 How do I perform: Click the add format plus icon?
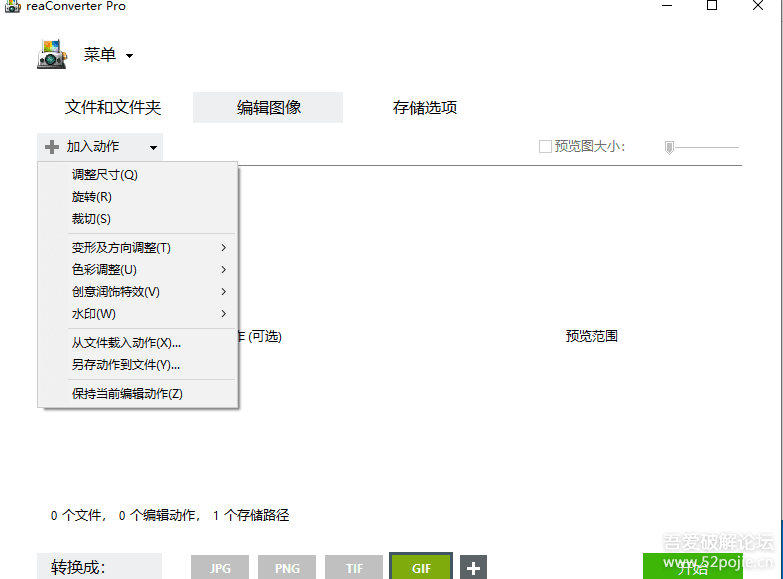tap(473, 568)
